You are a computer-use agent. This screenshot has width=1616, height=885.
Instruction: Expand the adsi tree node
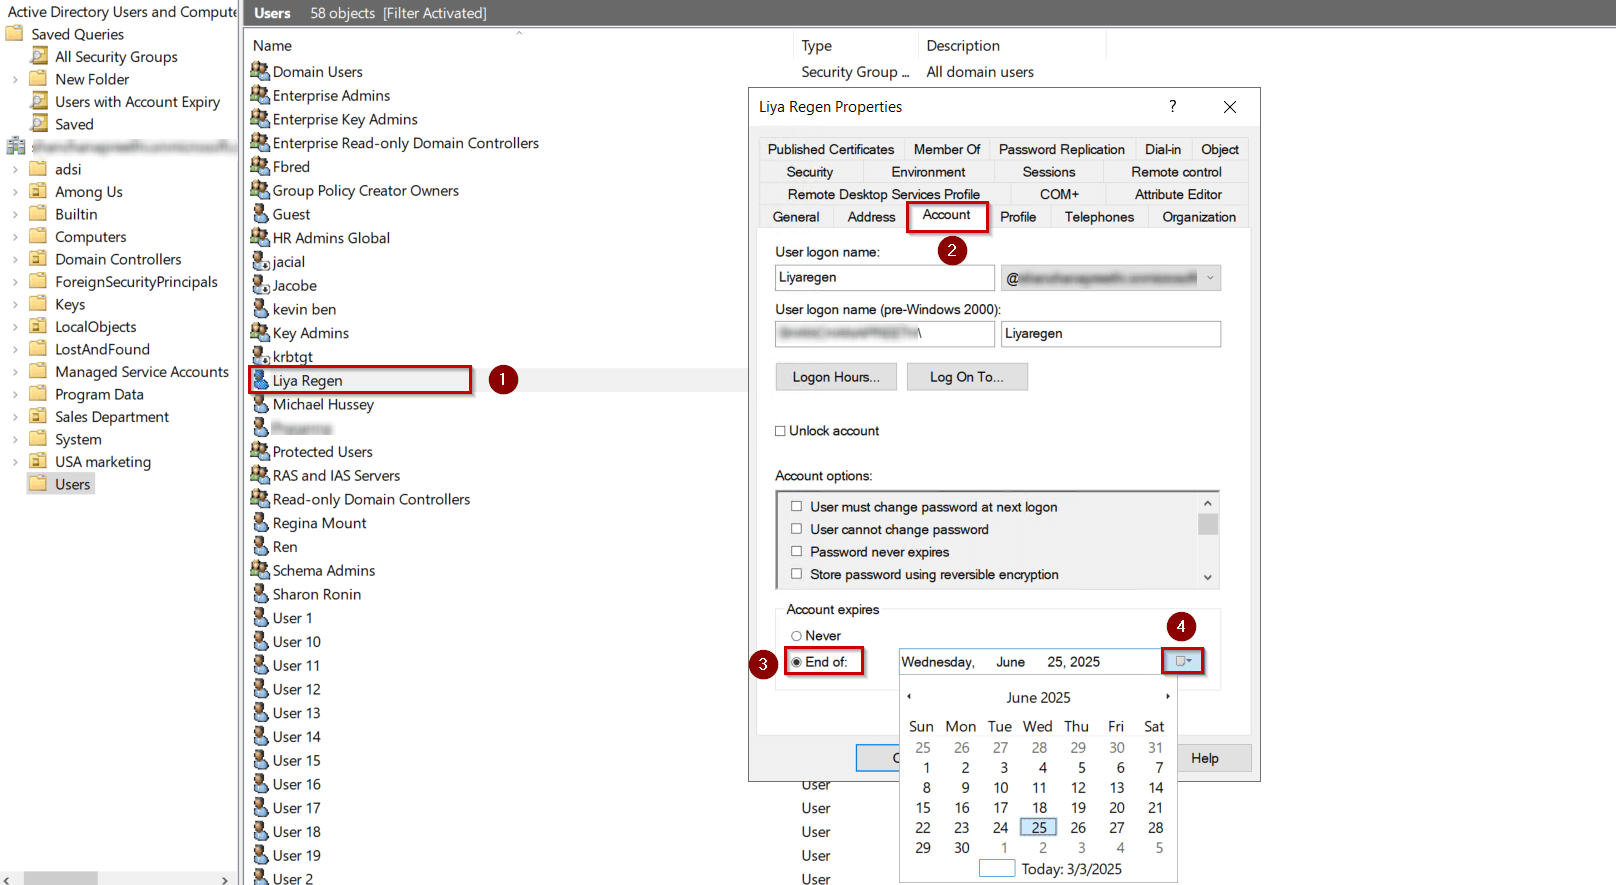point(15,169)
